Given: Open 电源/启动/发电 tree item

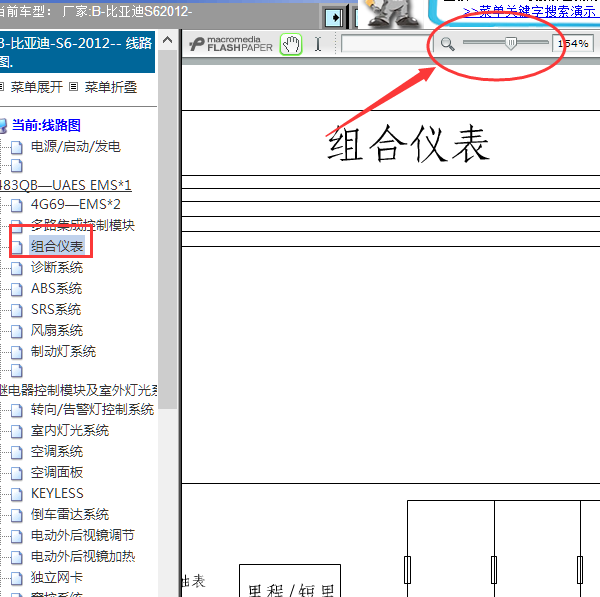Looking at the screenshot, I should 76,146.
